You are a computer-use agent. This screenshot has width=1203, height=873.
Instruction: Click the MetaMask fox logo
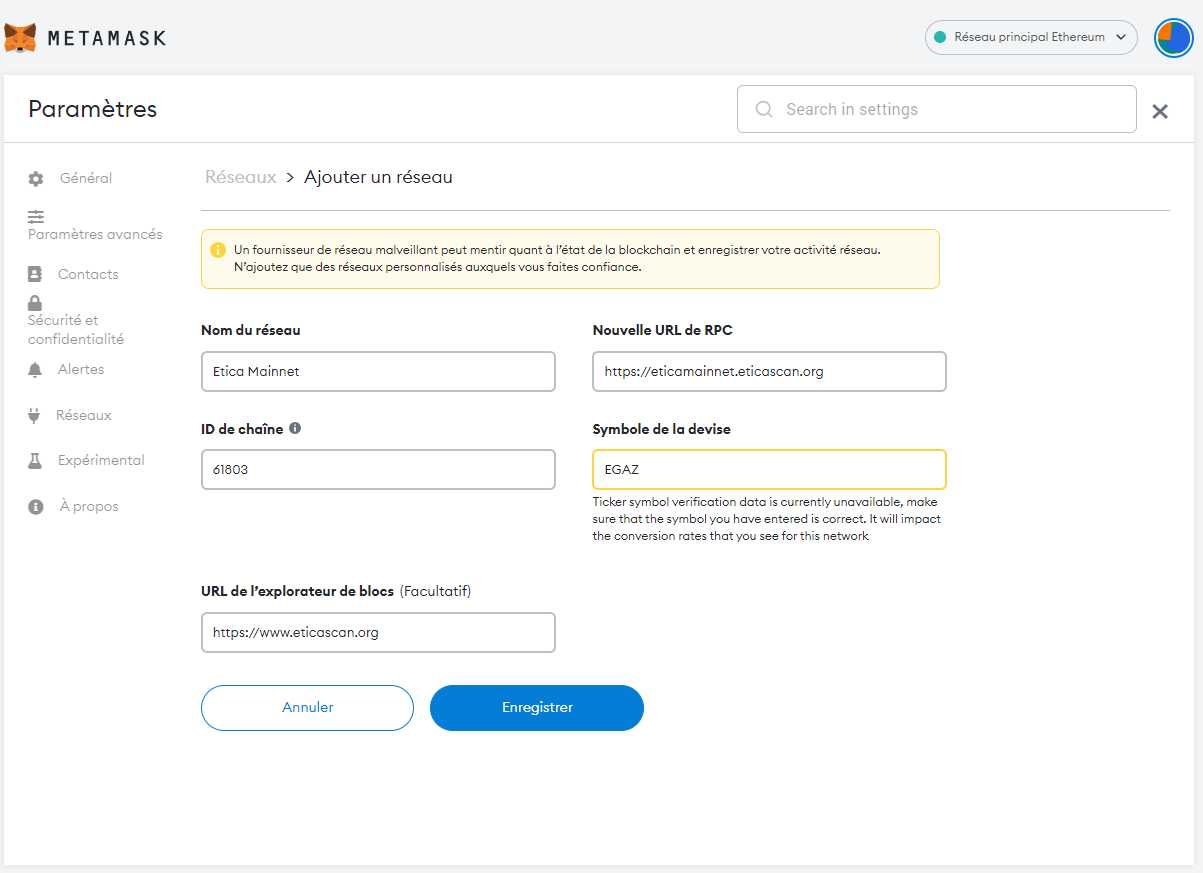coord(18,37)
